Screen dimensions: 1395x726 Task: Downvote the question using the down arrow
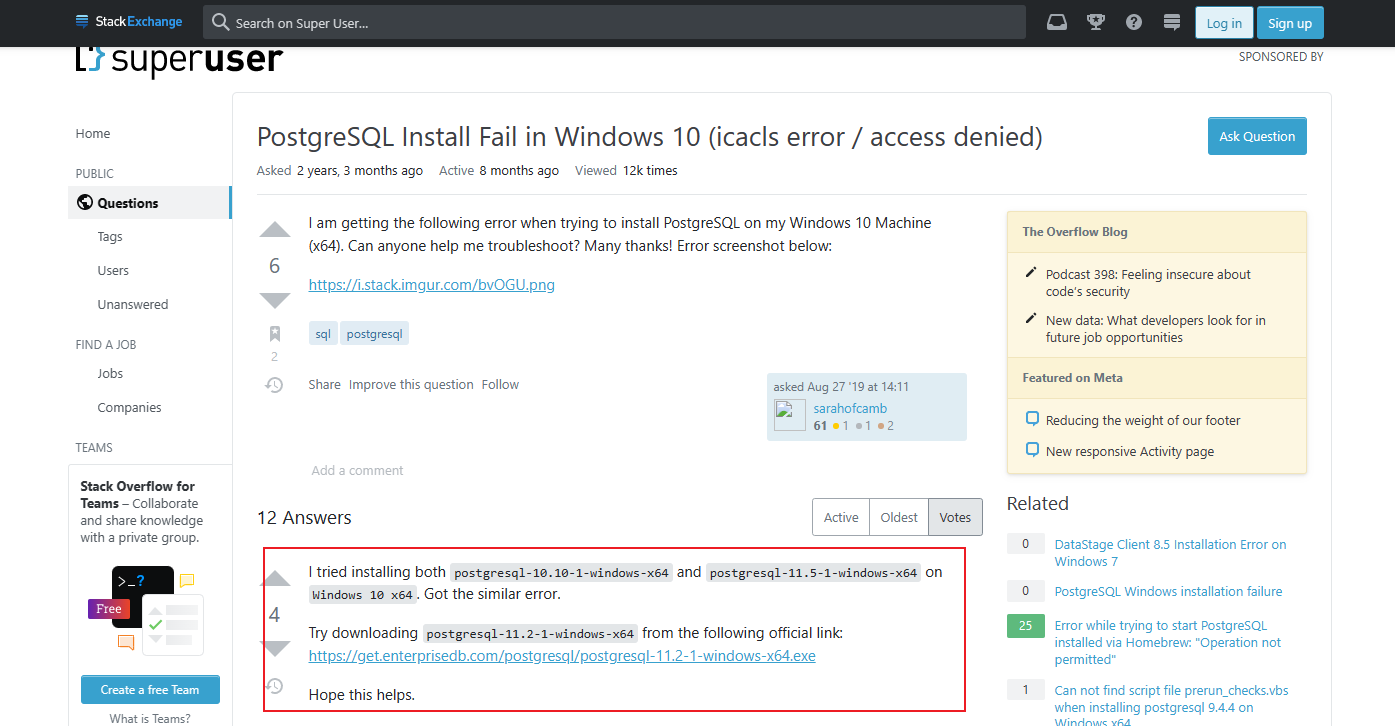coord(274,300)
